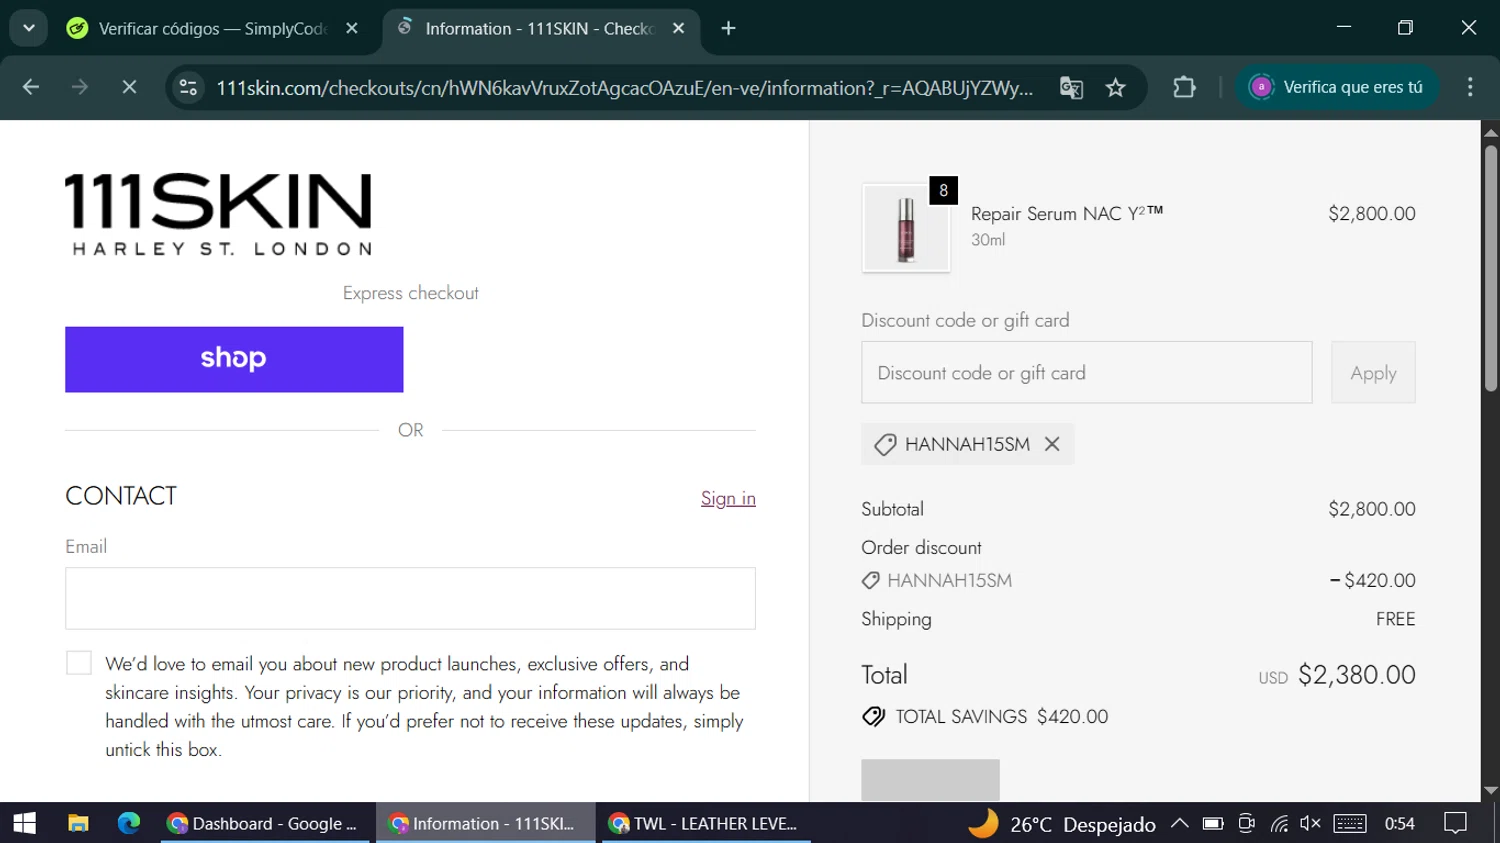This screenshot has width=1500, height=843.
Task: Check the email marketing updates checkbox
Action: 79,663
